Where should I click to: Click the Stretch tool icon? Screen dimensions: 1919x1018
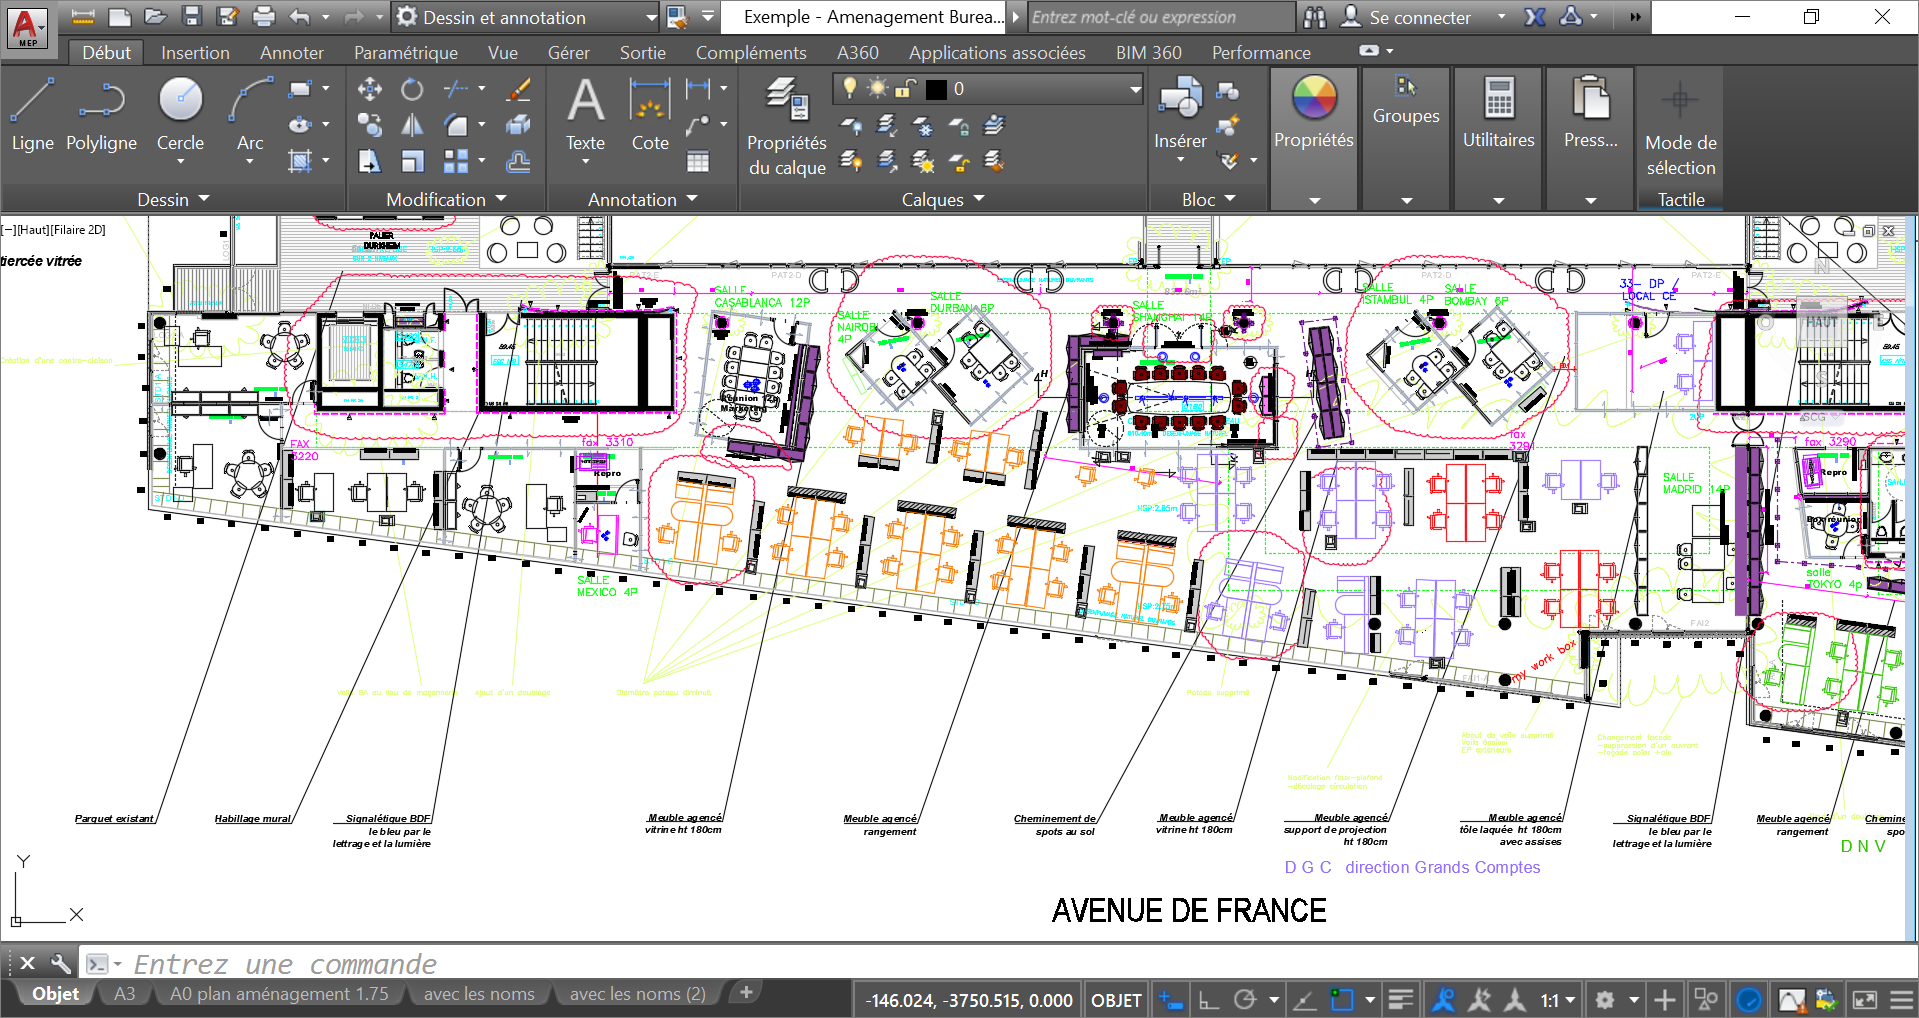370,161
